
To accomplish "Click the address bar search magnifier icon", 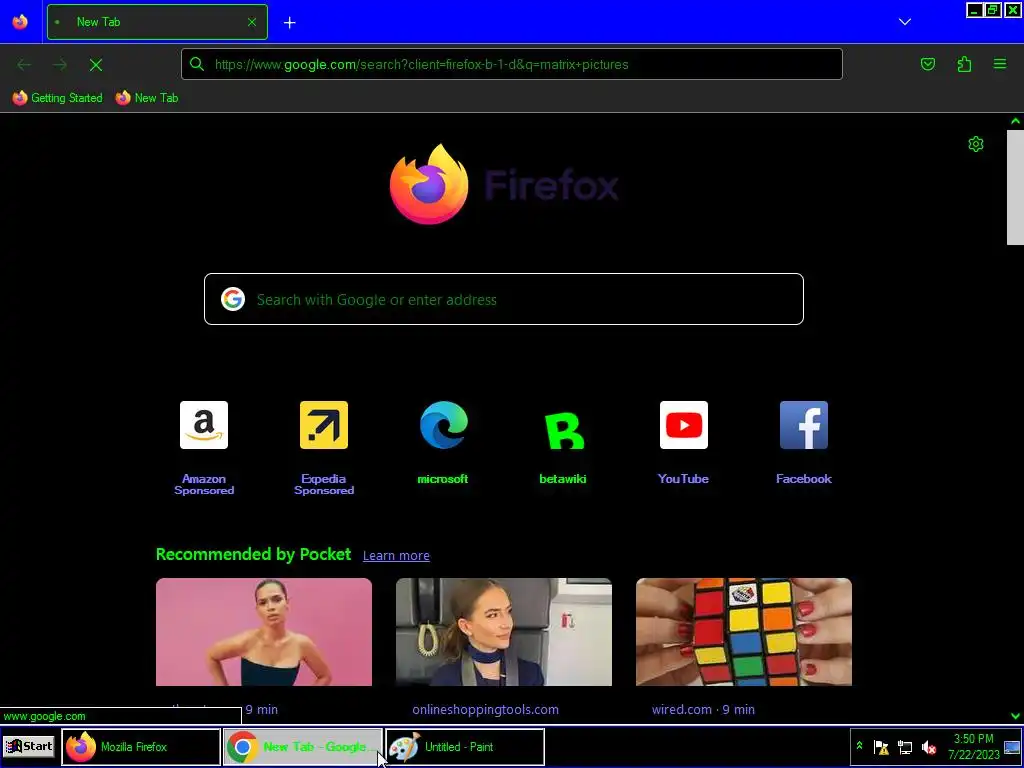I will point(197,64).
